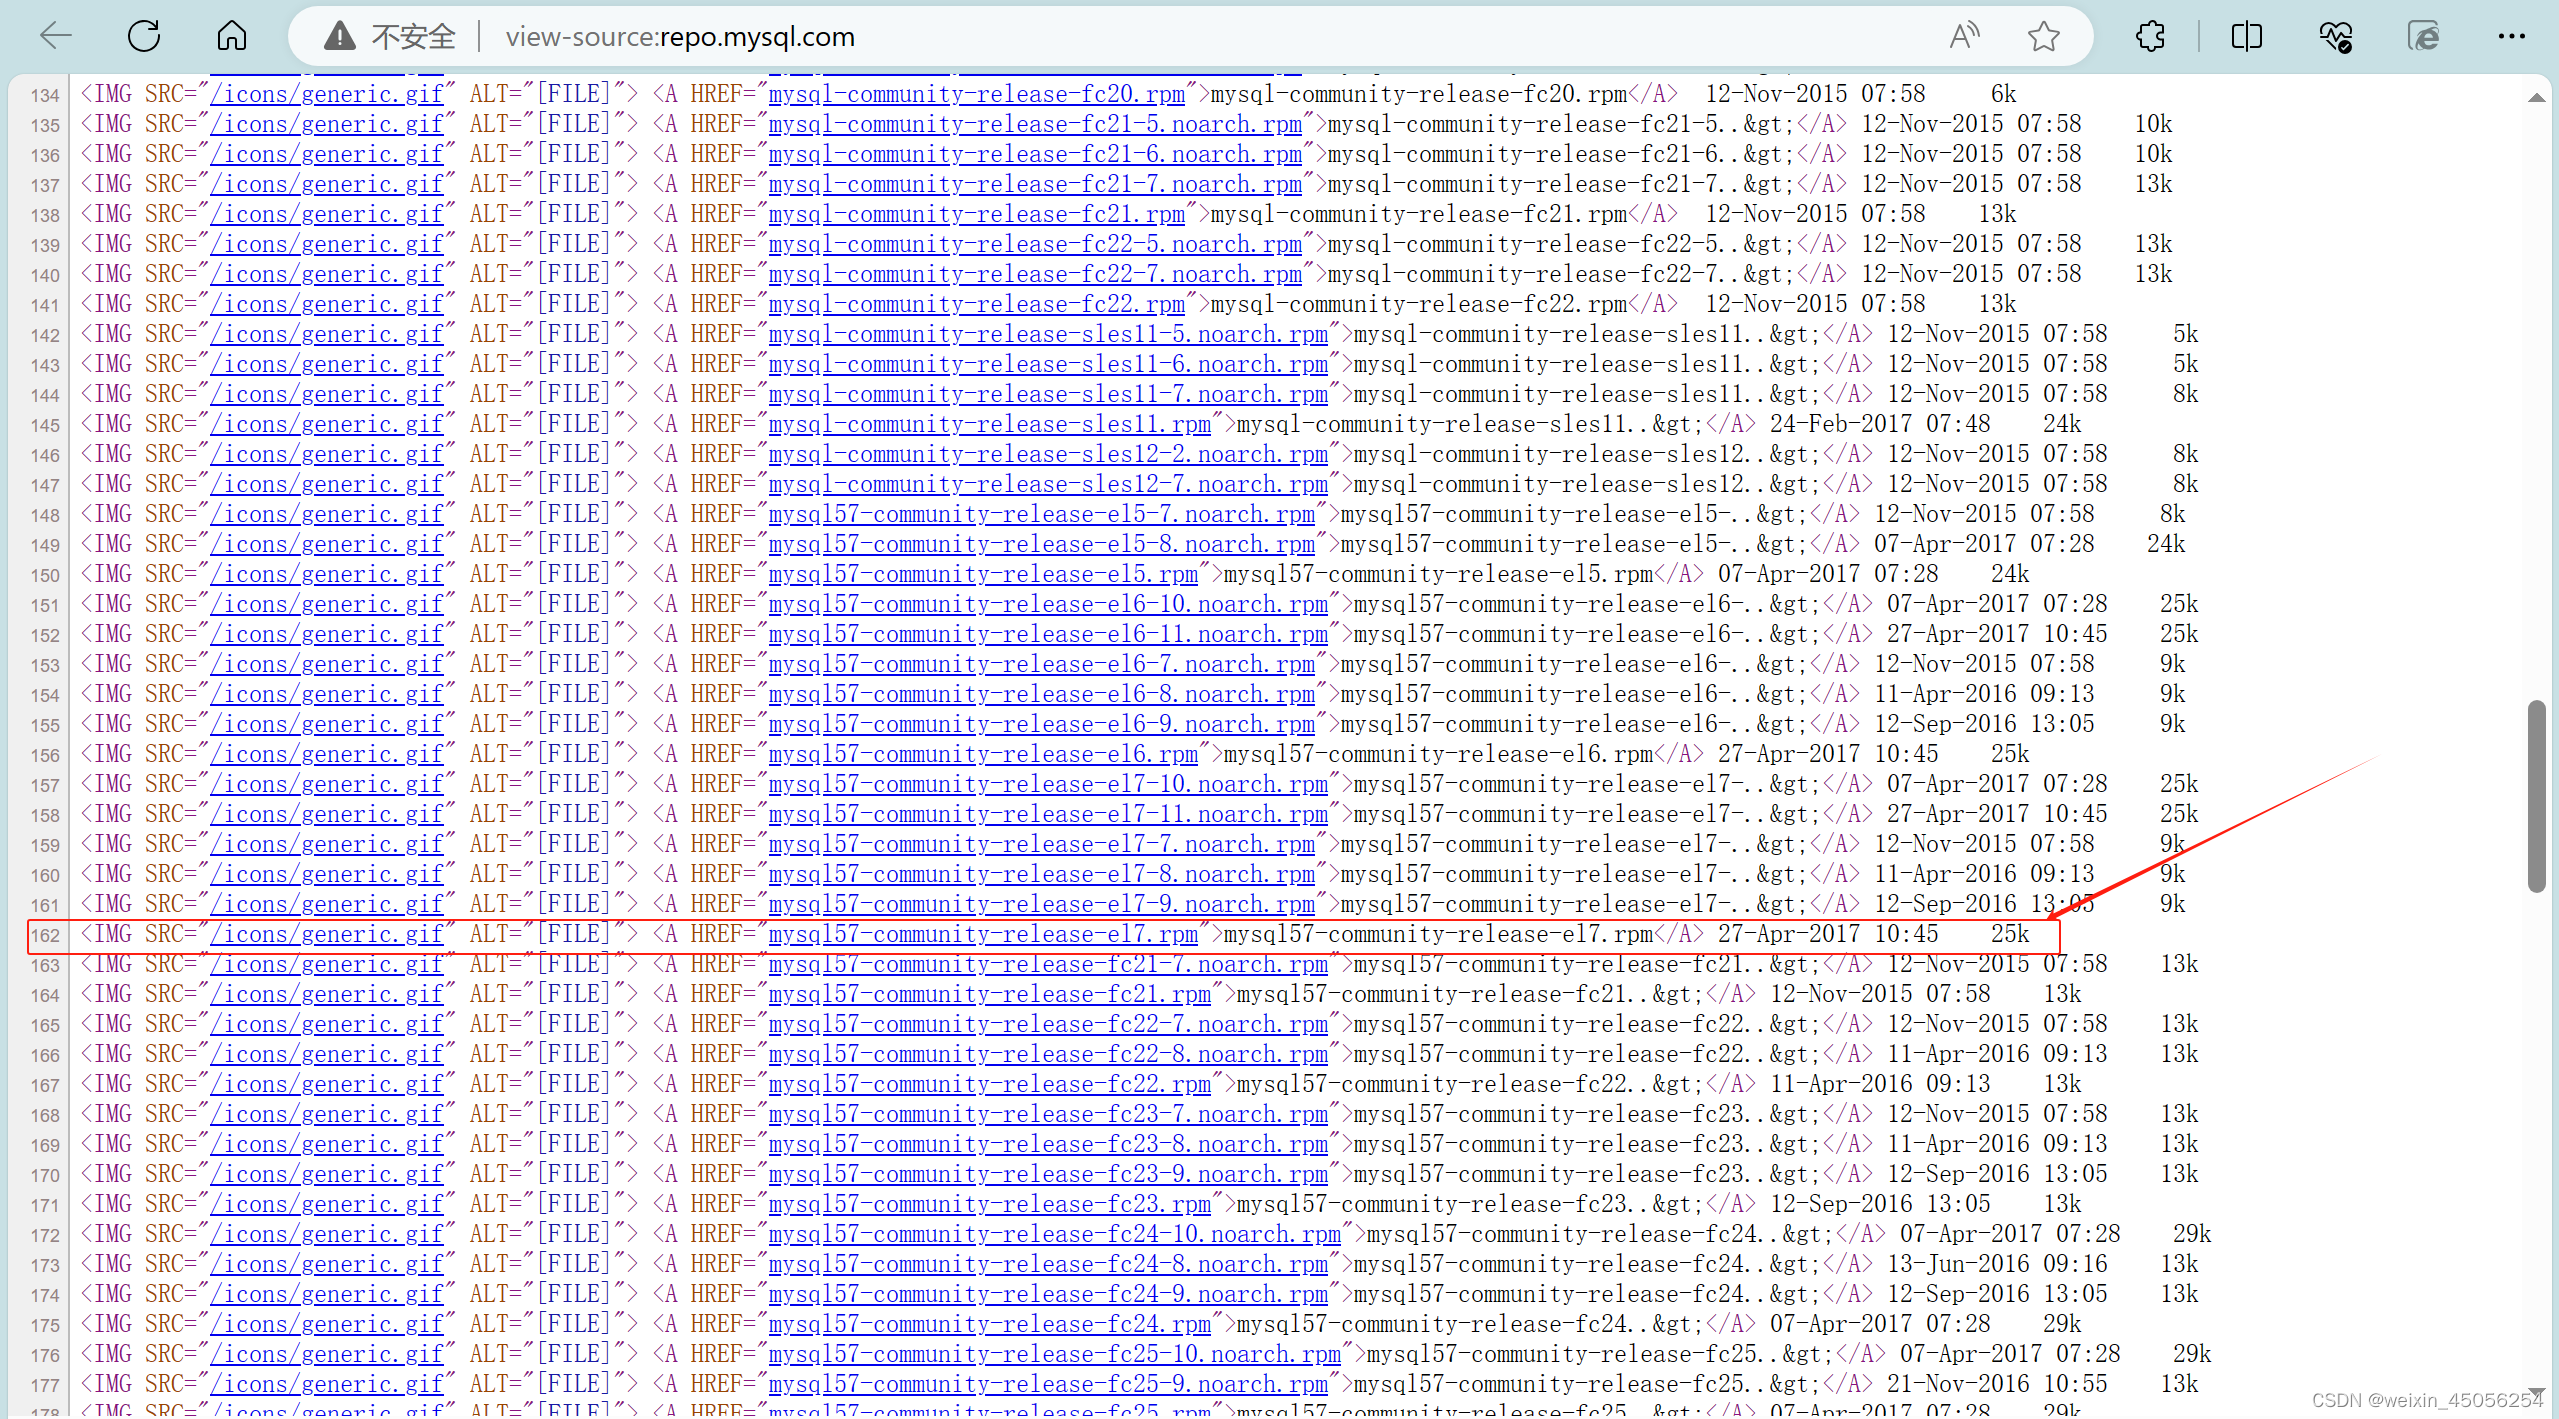Open mysql57-community-release-el7.rpm link
This screenshot has height=1419, width=2559.
[982, 934]
